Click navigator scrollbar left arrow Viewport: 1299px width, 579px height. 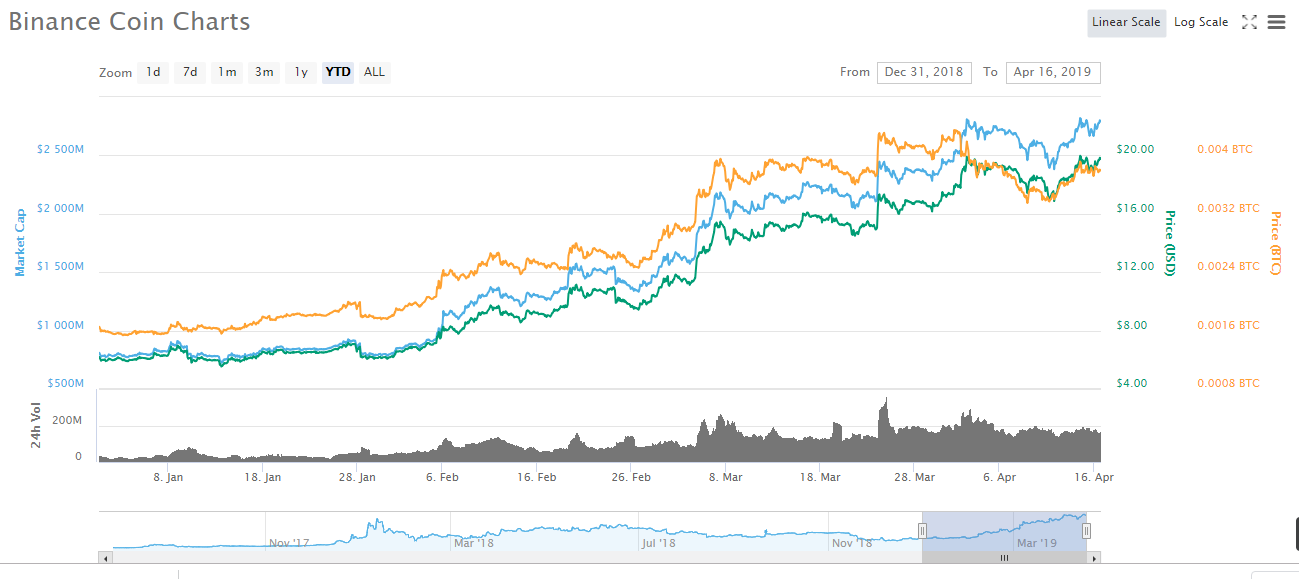(106, 558)
